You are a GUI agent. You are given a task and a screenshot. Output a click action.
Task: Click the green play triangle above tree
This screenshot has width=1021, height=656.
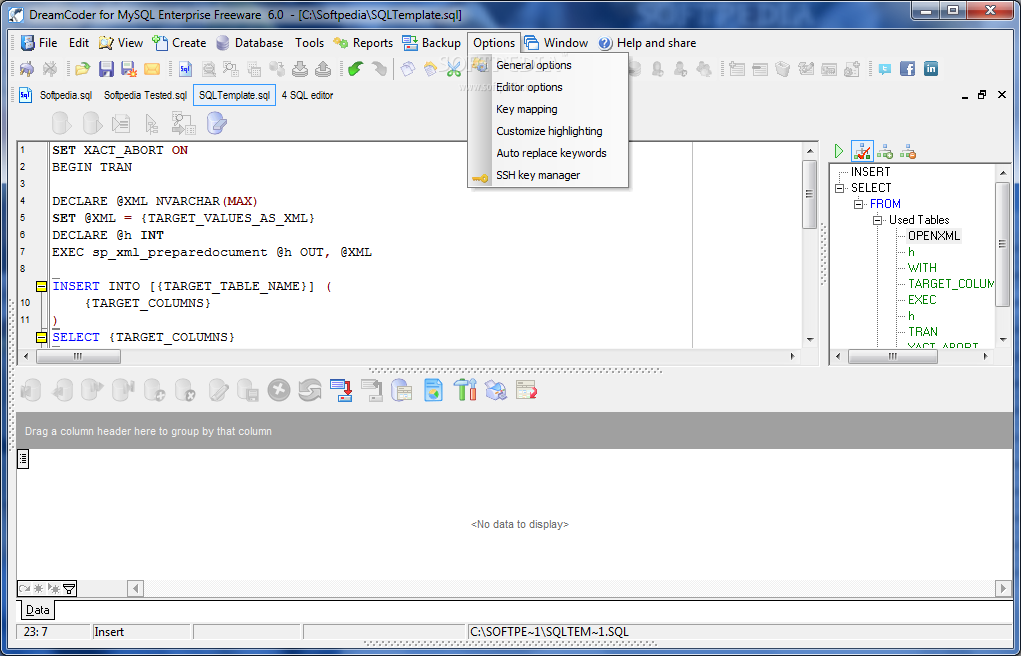click(839, 152)
